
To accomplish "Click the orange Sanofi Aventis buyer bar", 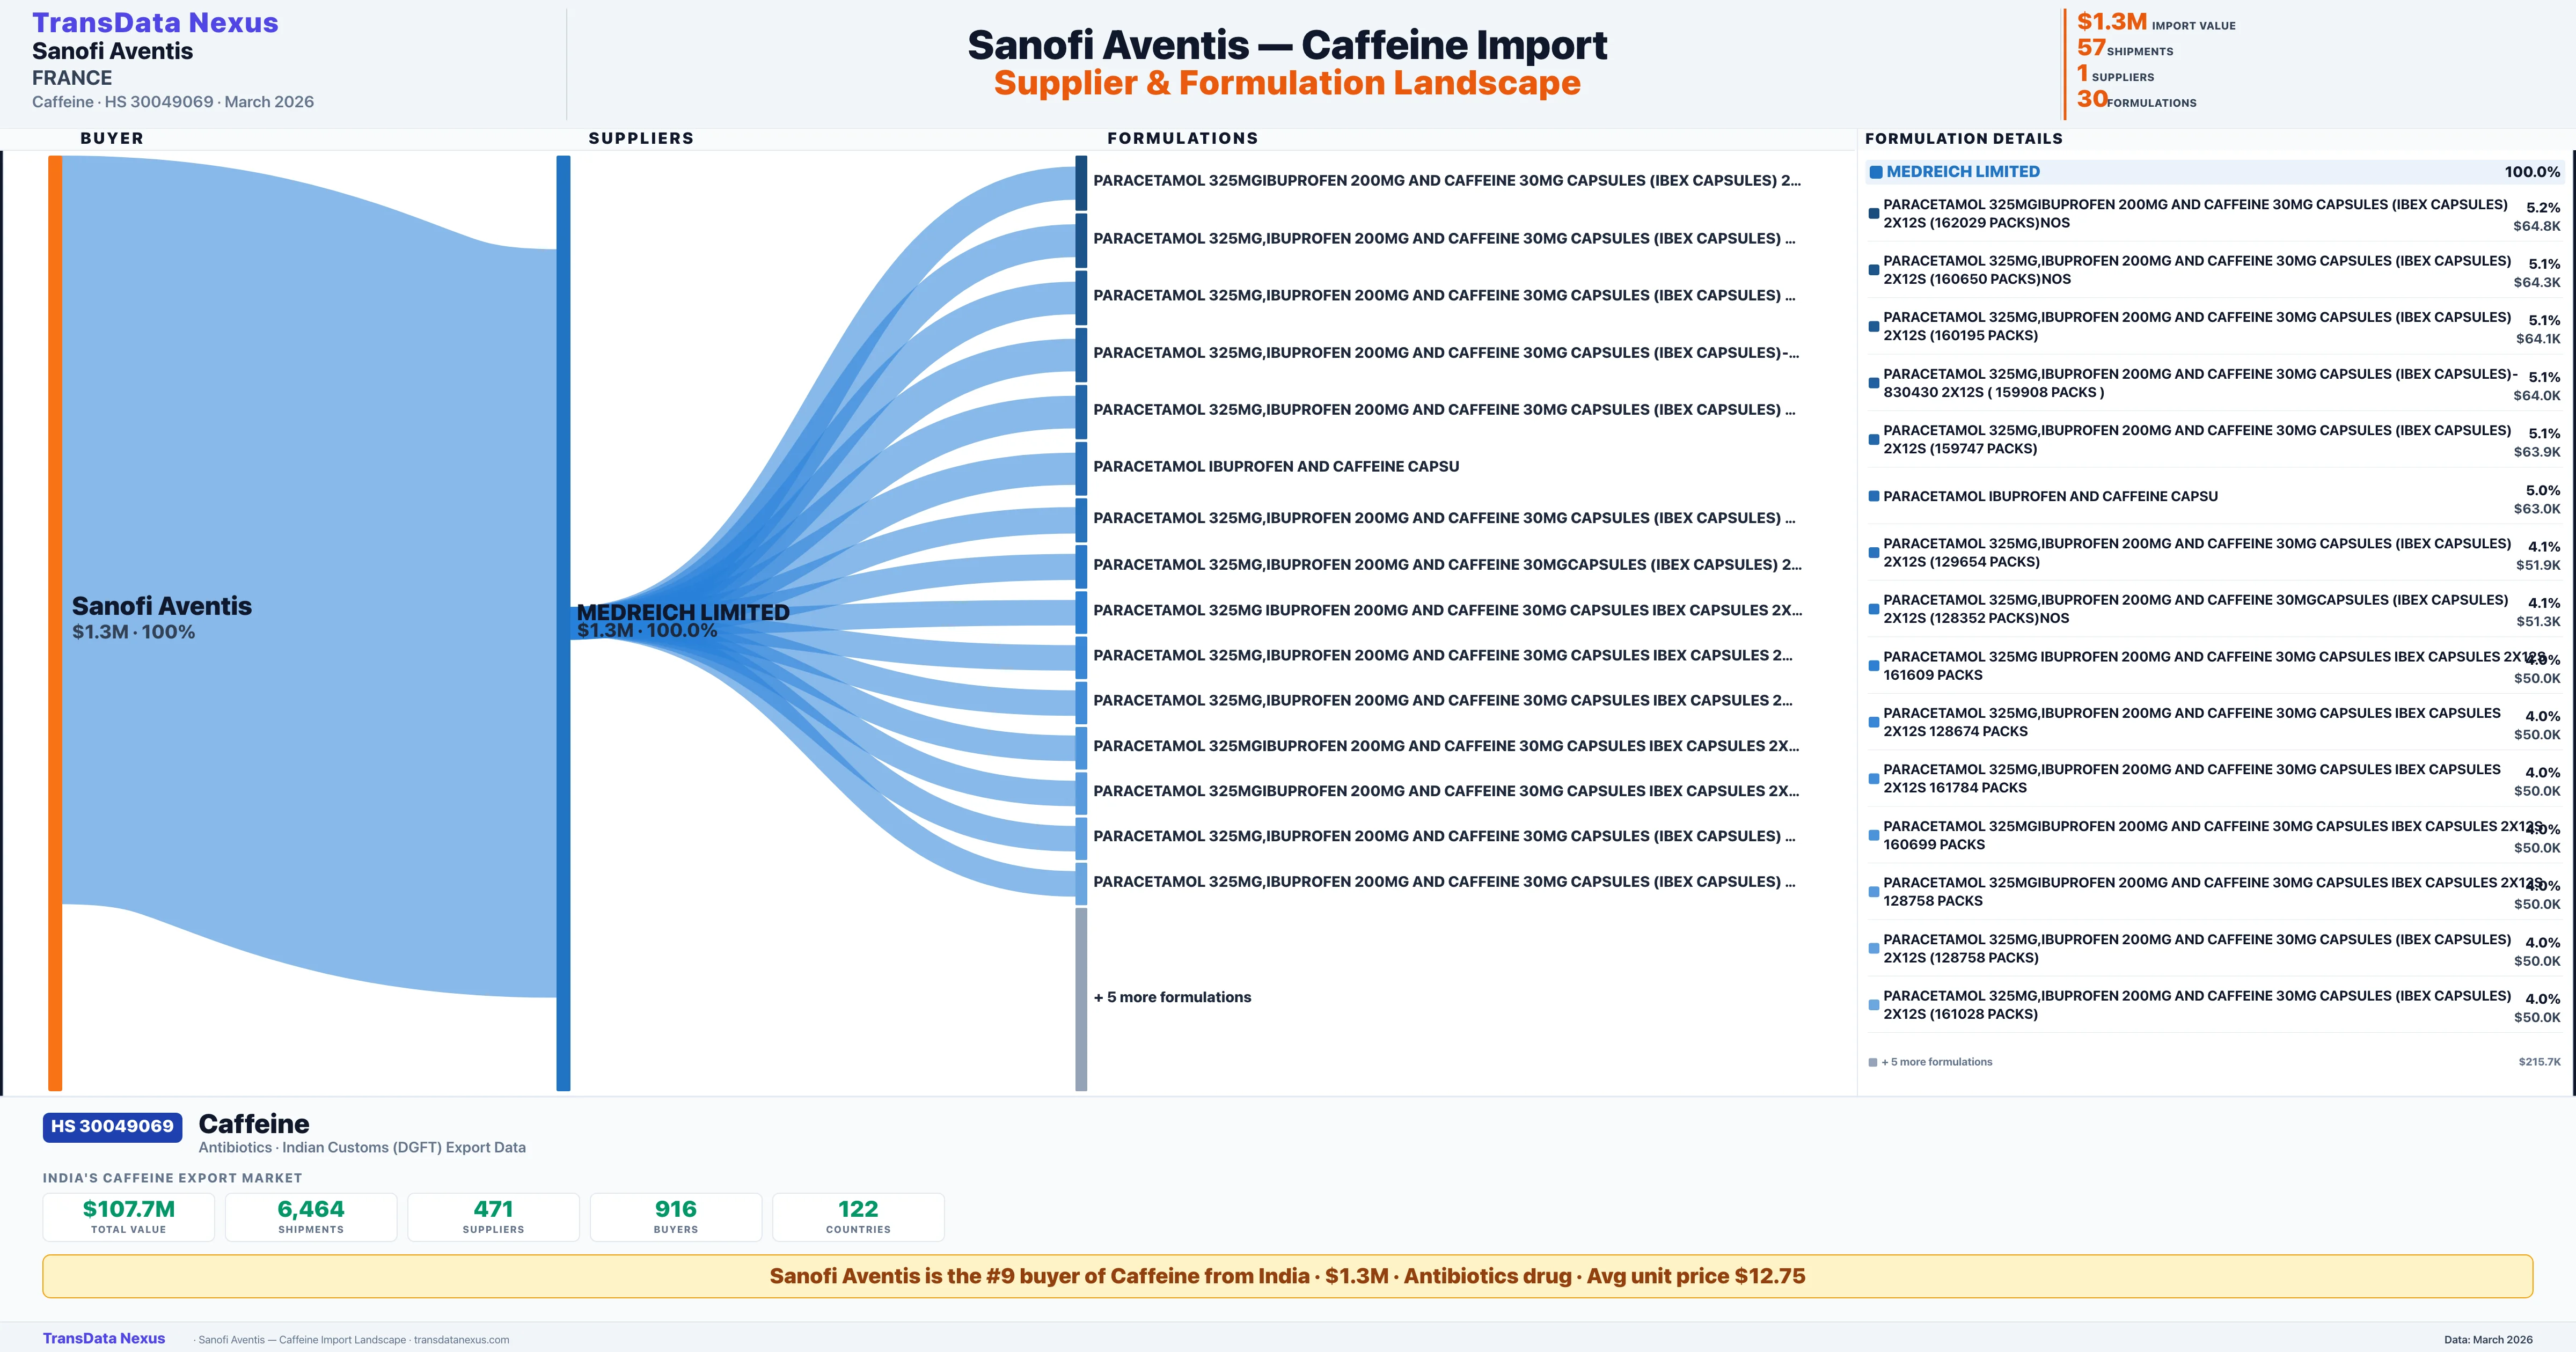I will 55,620.
